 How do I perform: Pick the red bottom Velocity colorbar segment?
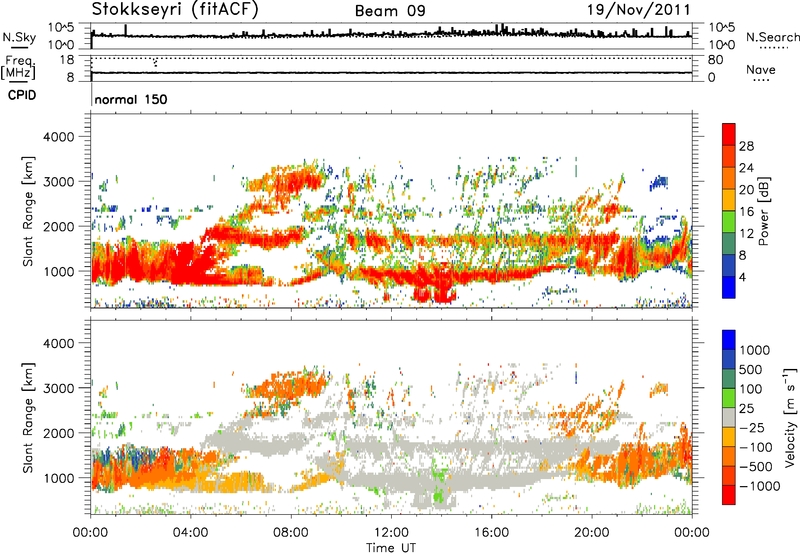pos(729,495)
